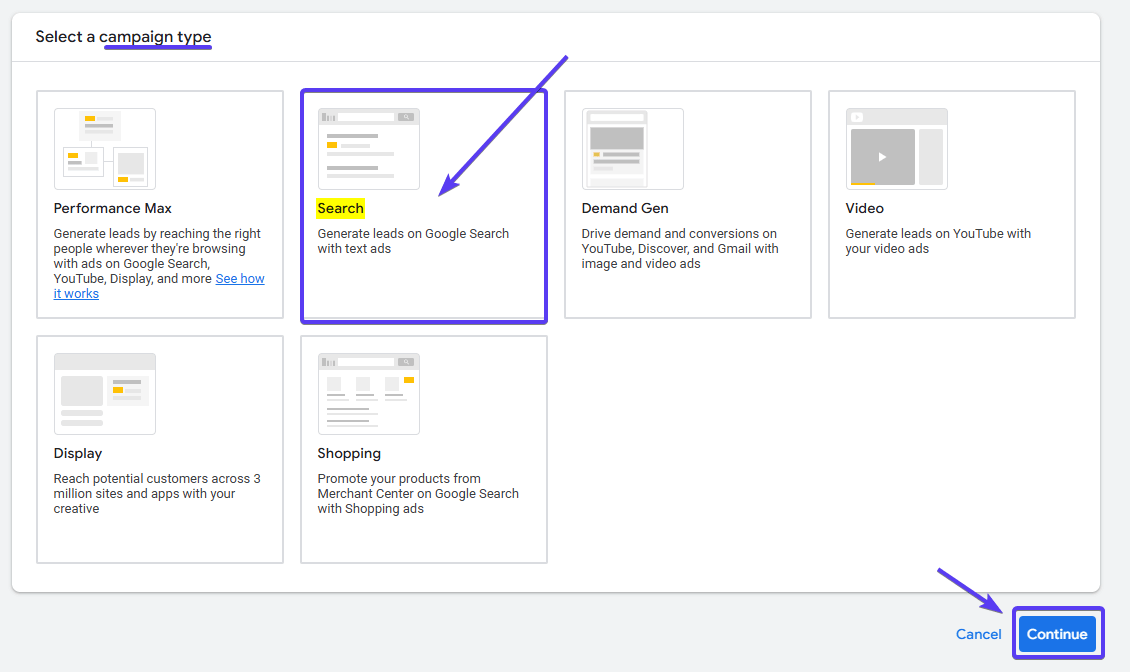
Task: Click the Display campaign illustration icon
Action: [105, 393]
